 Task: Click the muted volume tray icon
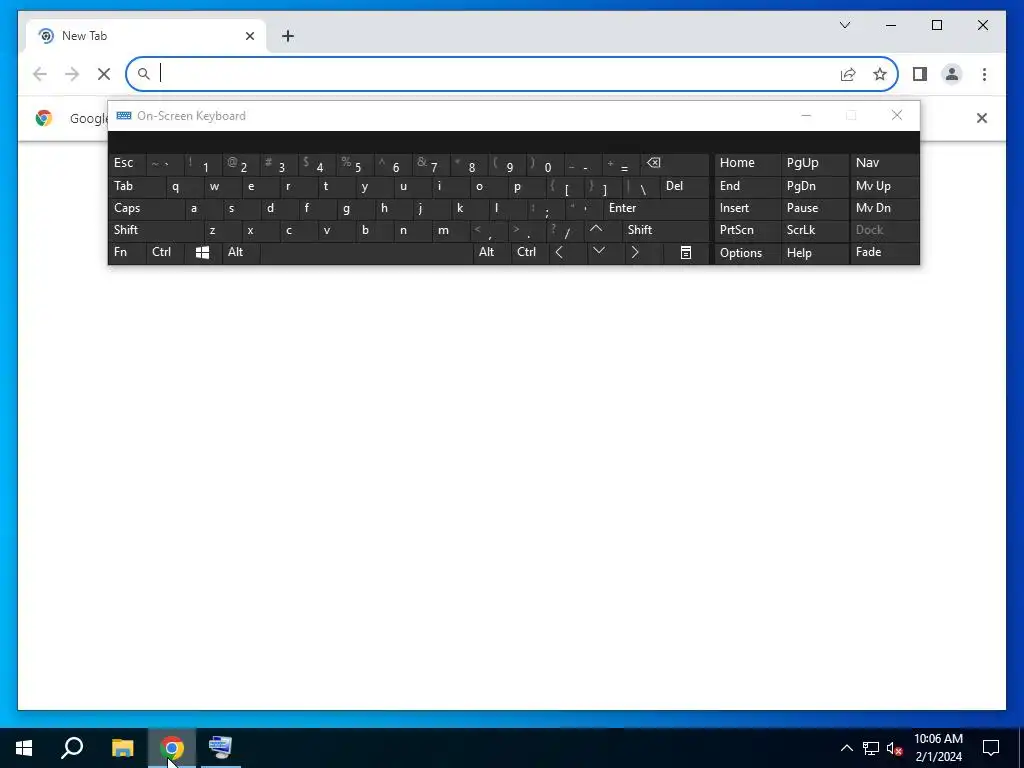(894, 748)
